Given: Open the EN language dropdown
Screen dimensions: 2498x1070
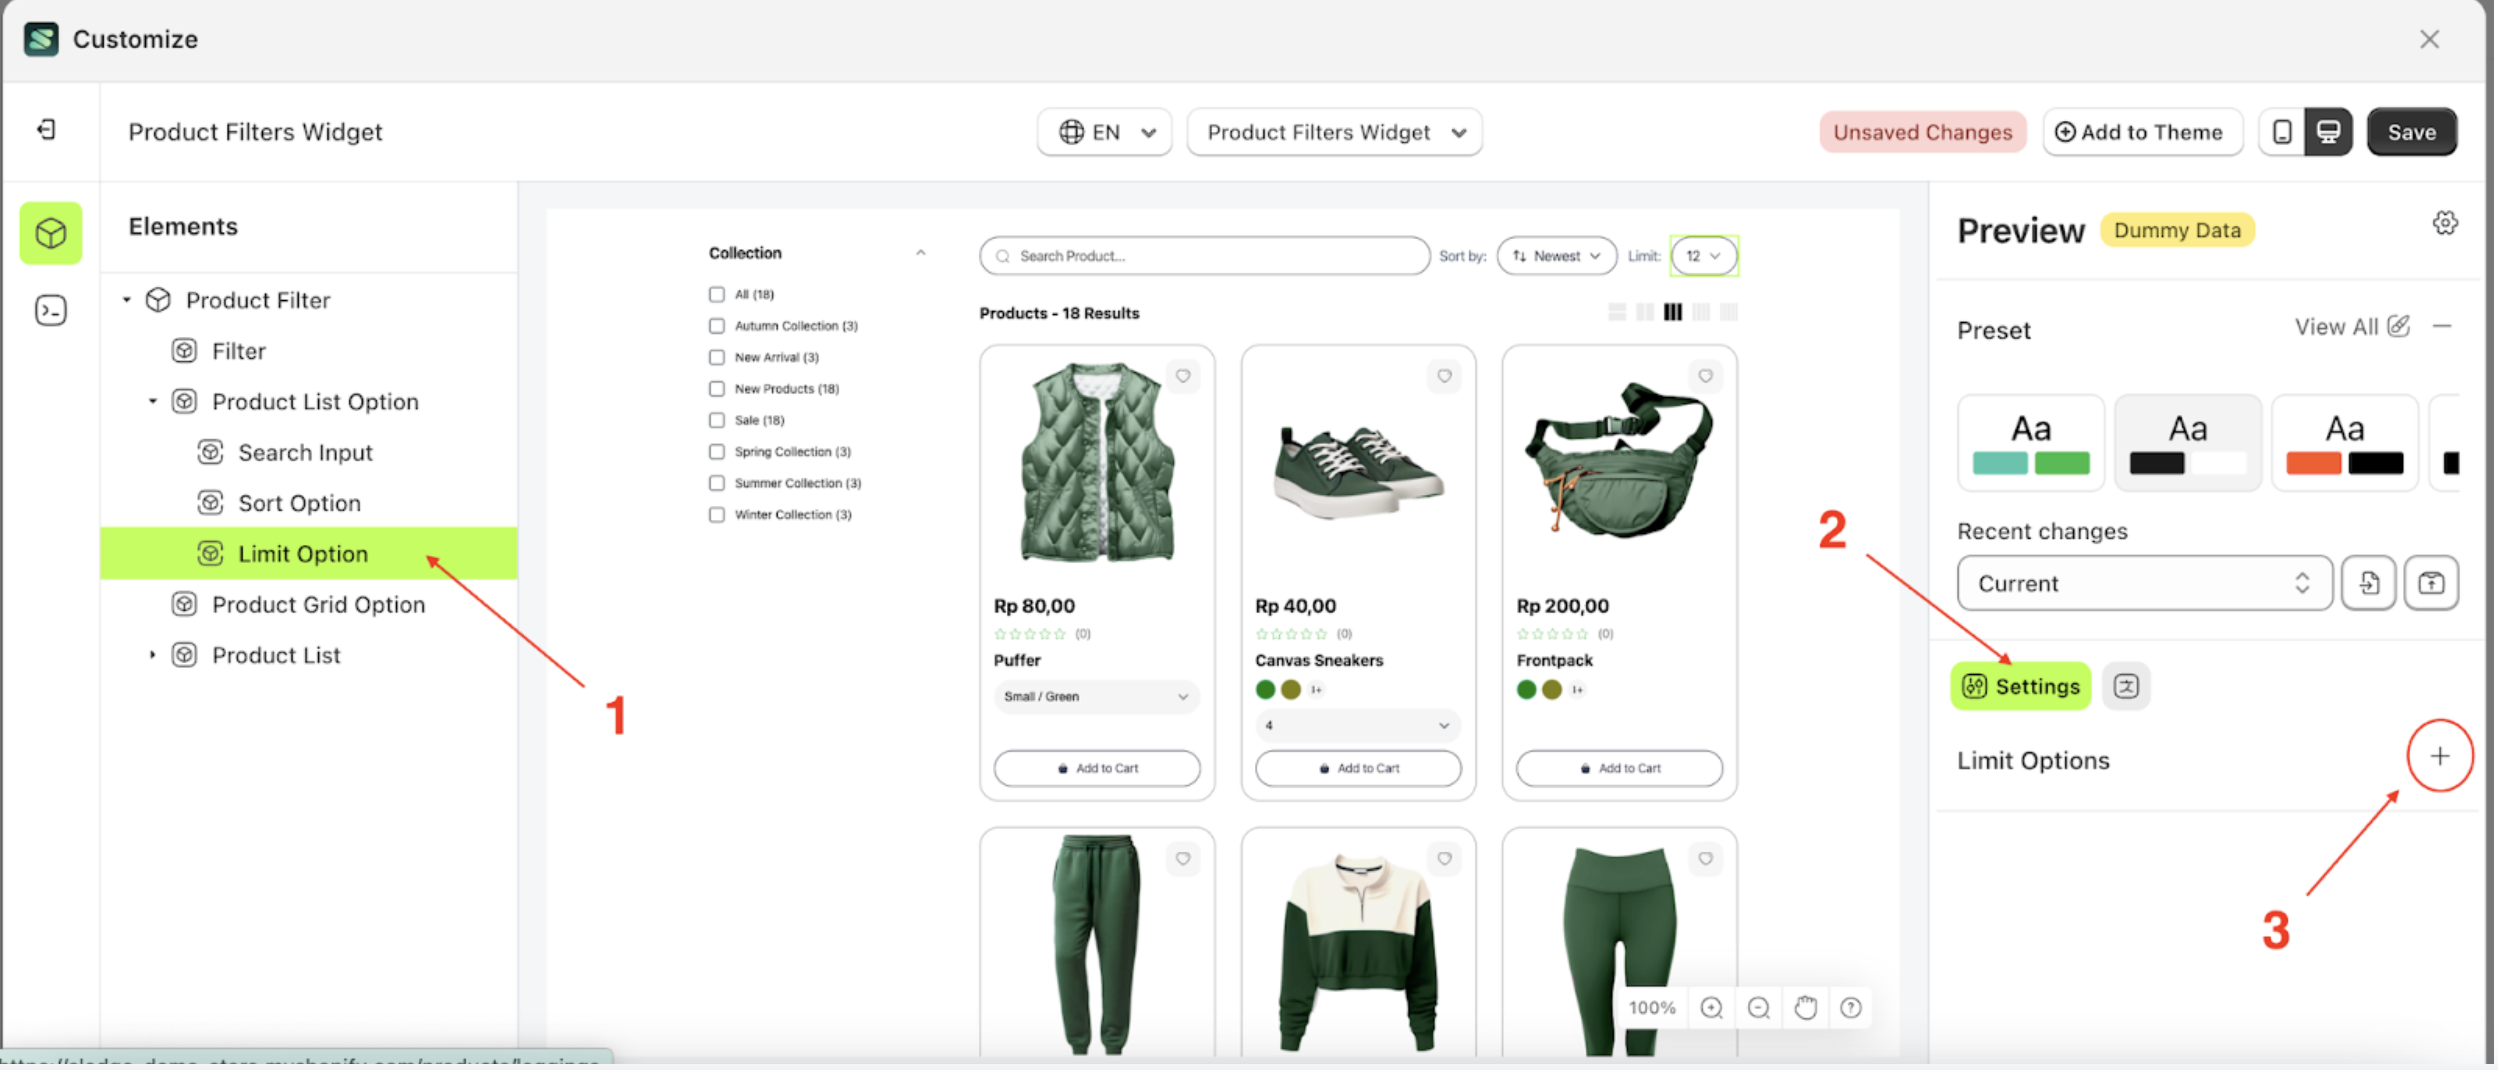Looking at the screenshot, I should pos(1104,132).
